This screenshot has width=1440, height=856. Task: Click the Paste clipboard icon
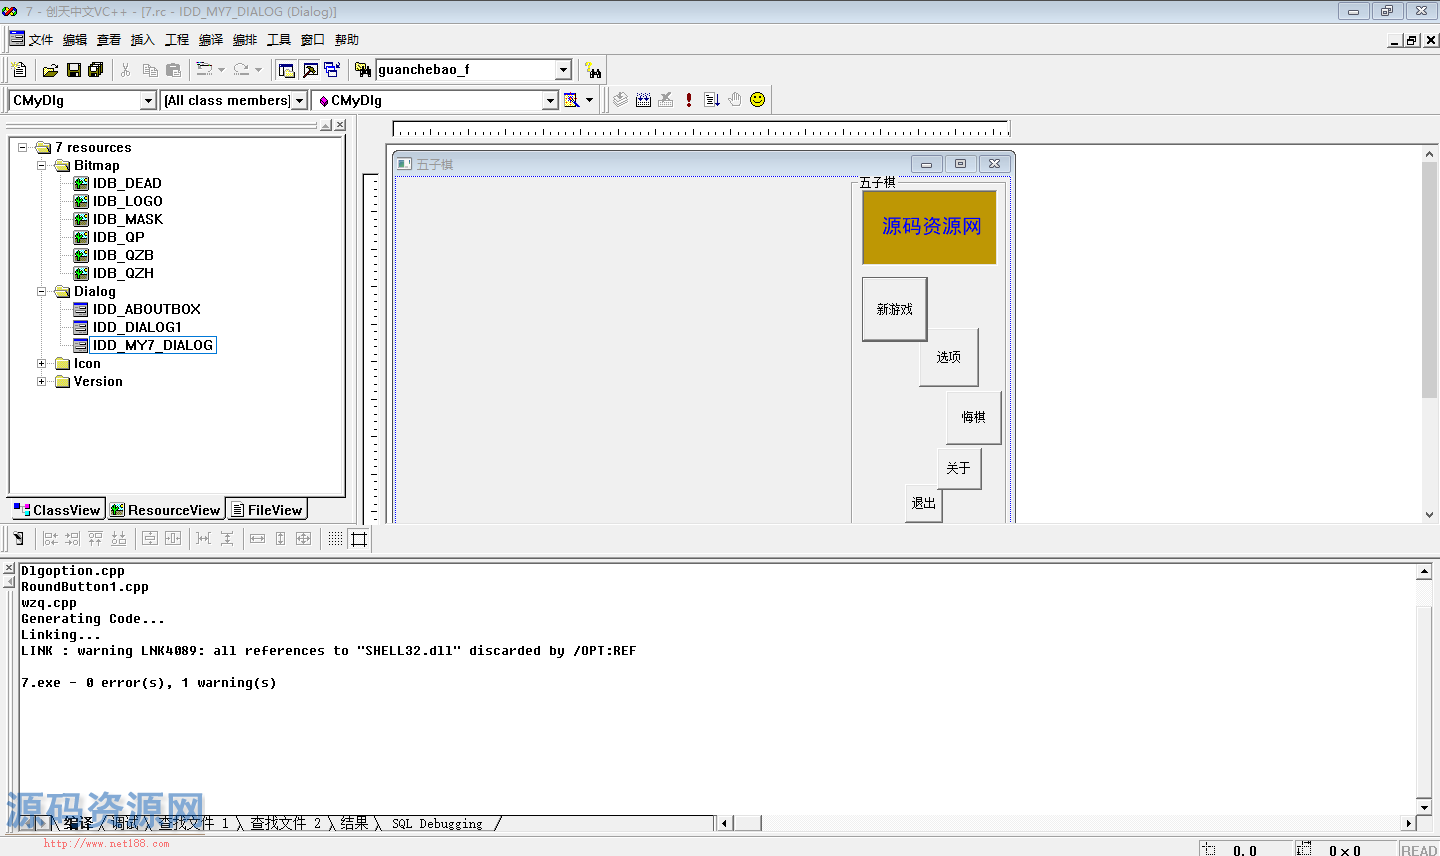(x=173, y=70)
